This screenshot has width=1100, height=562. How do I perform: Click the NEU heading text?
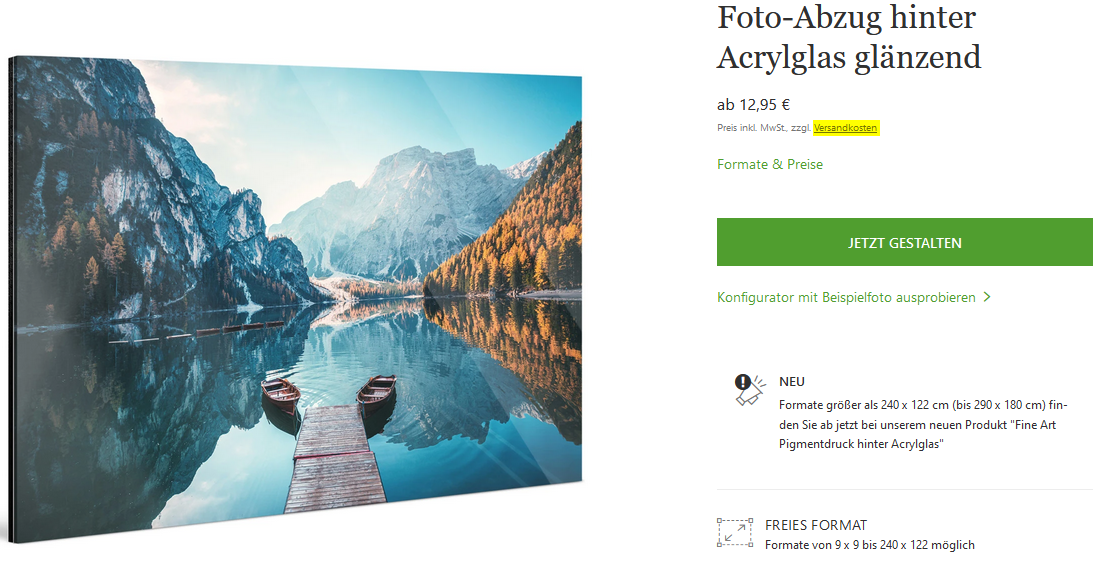792,382
